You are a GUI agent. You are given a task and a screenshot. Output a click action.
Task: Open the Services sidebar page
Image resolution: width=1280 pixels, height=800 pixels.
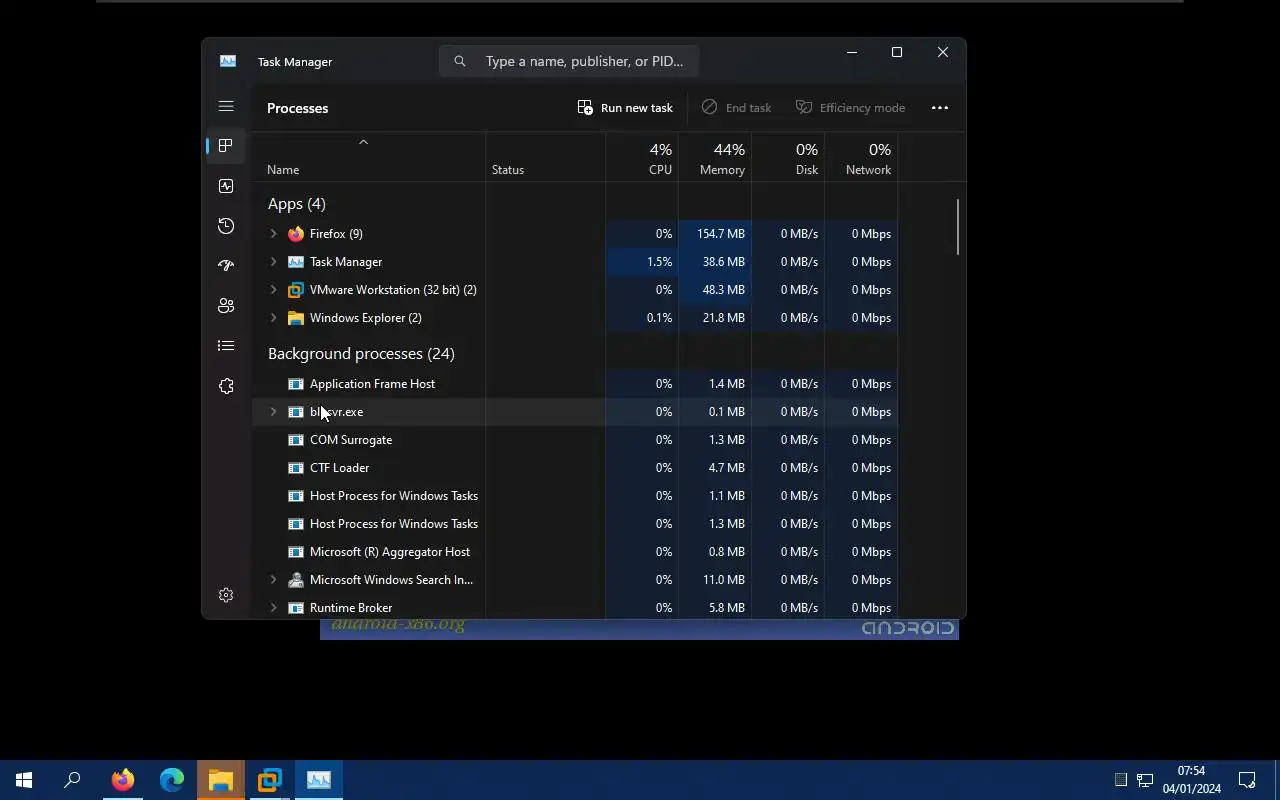pyautogui.click(x=226, y=386)
